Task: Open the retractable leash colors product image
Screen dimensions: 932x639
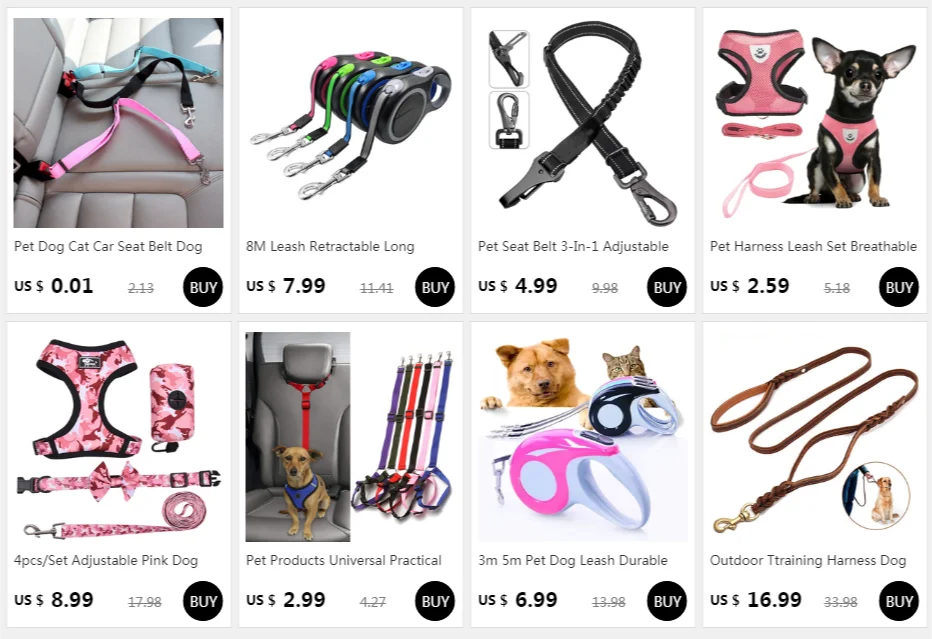Action: click(351, 122)
